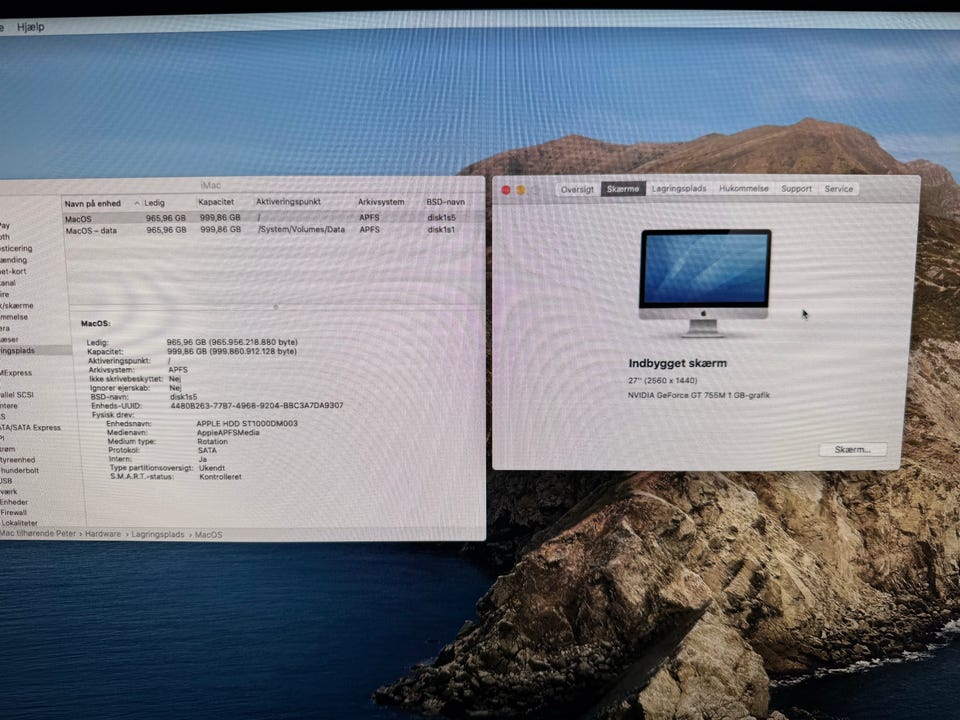Click Lagringsplads in the bottom path bar

[x=157, y=534]
